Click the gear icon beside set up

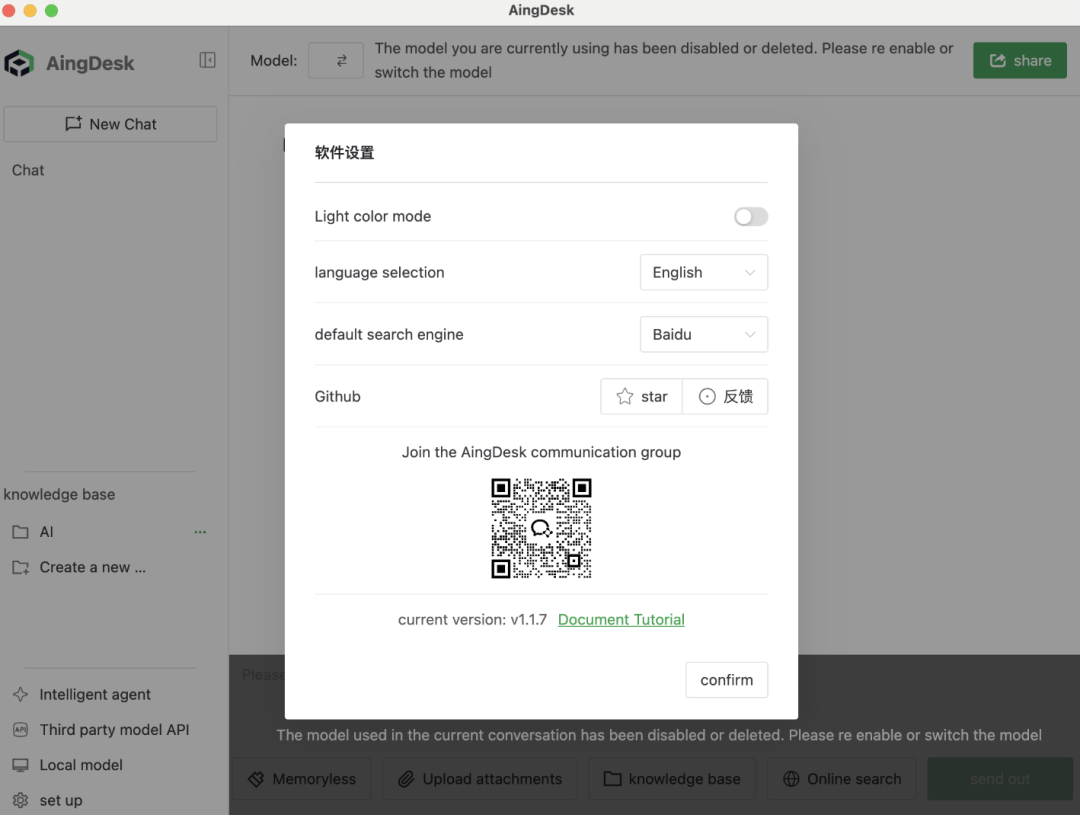point(21,801)
